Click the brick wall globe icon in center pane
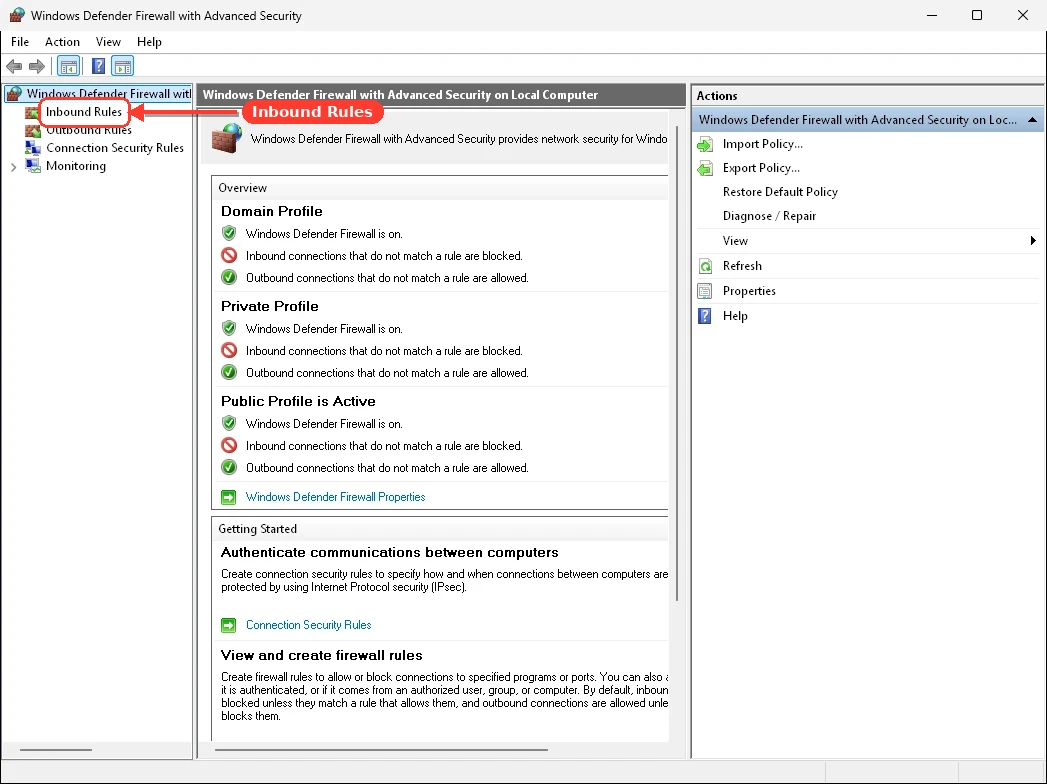Image resolution: width=1047 pixels, height=784 pixels. (x=227, y=138)
